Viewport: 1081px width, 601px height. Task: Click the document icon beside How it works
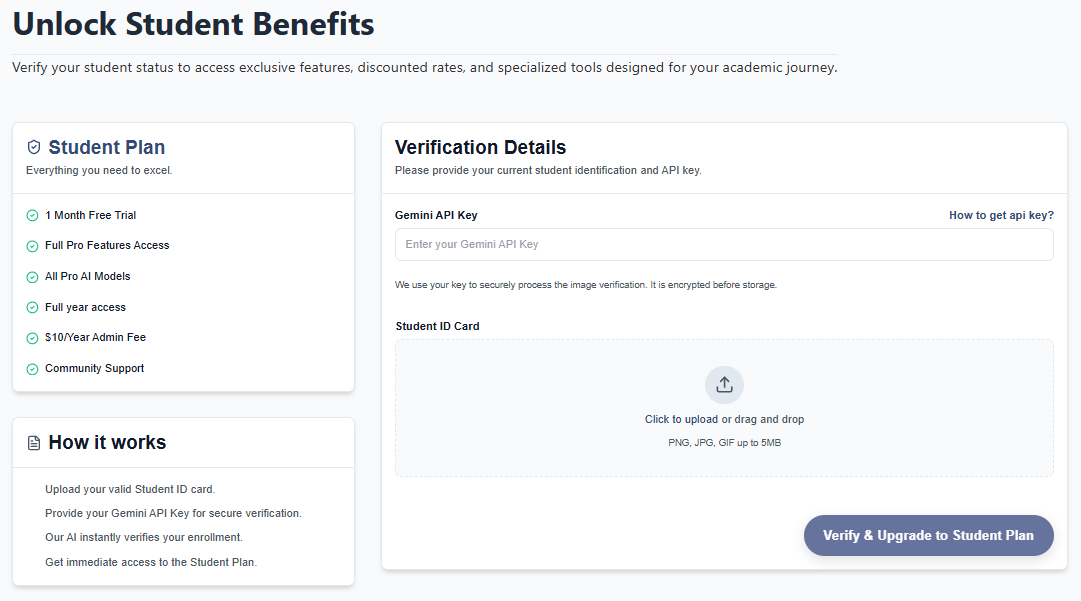(x=34, y=443)
